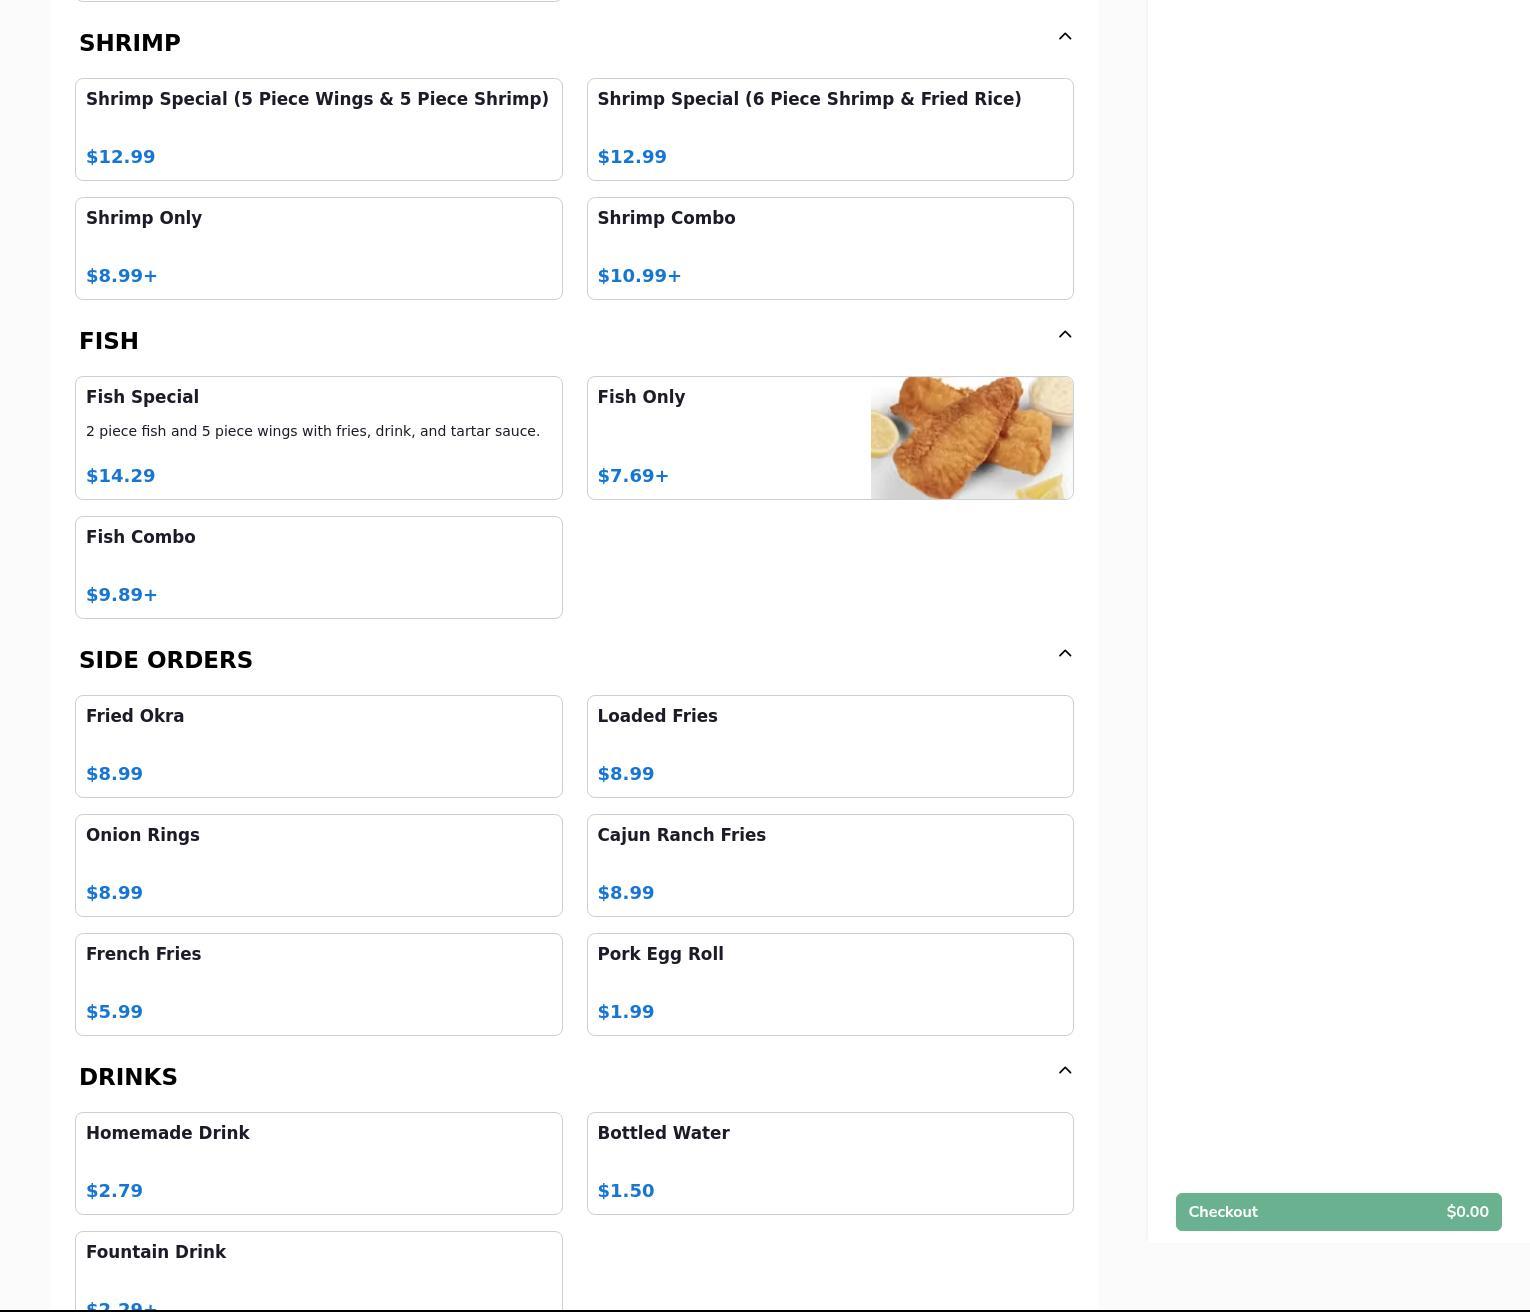Select the Bottled Water item
This screenshot has height=1312, width=1530.
pyautogui.click(x=829, y=1163)
